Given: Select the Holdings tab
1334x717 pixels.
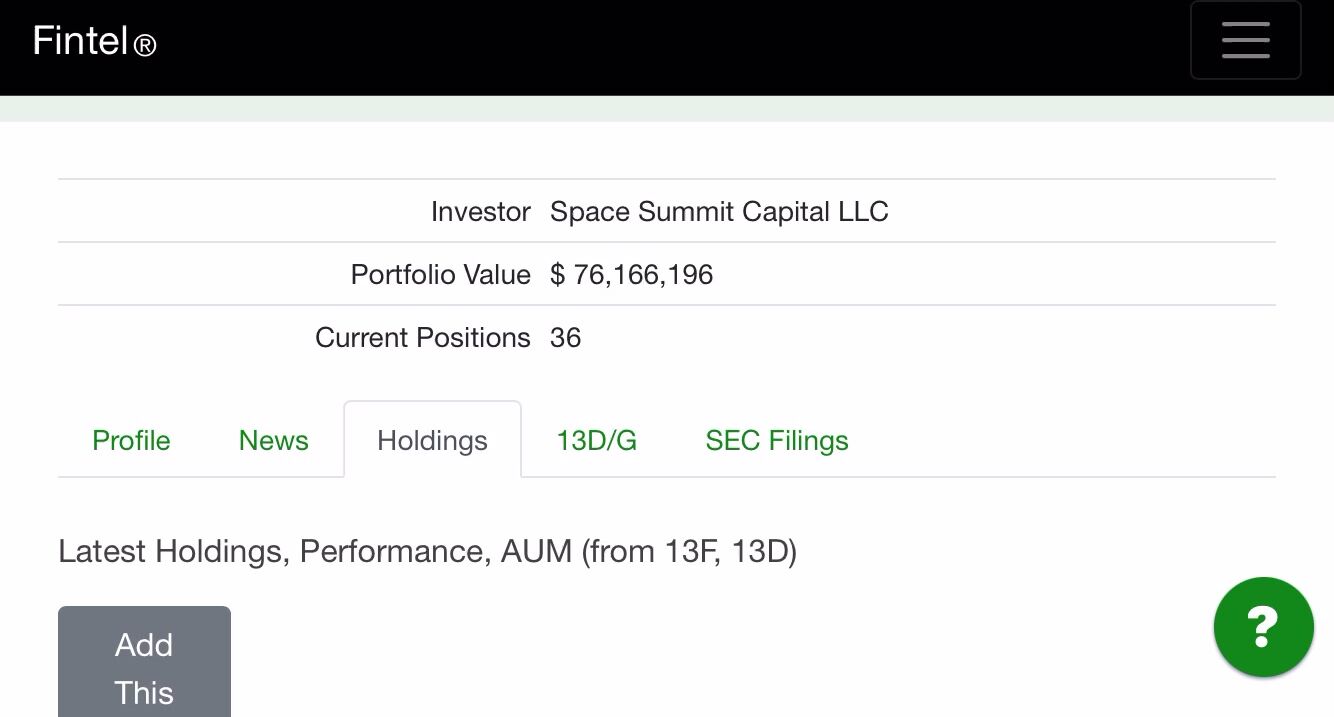Looking at the screenshot, I should 432,440.
